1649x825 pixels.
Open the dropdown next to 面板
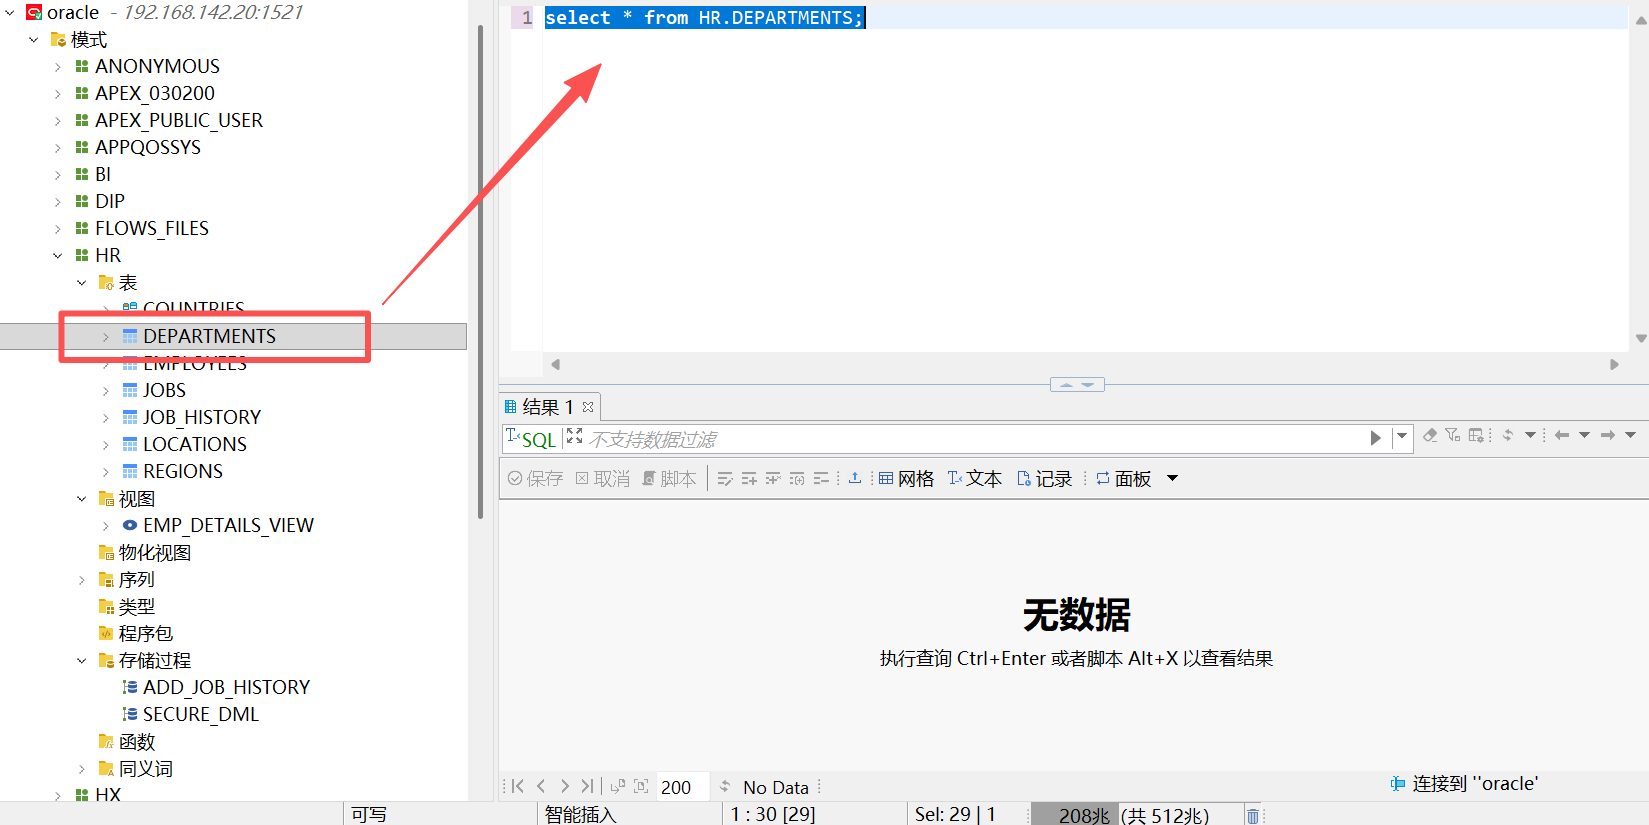pos(1173,479)
